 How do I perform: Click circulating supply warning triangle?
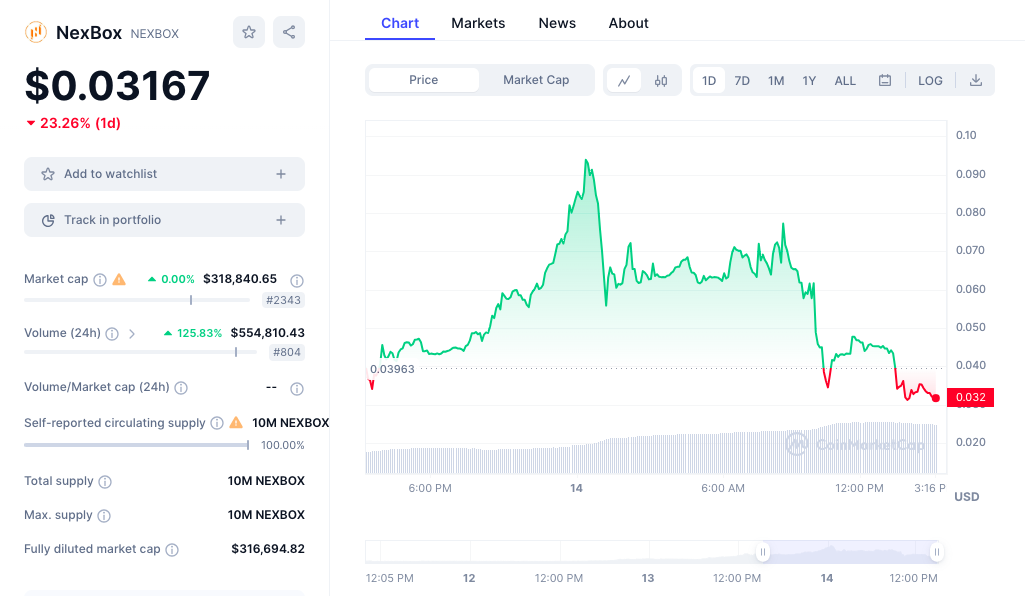coord(236,422)
